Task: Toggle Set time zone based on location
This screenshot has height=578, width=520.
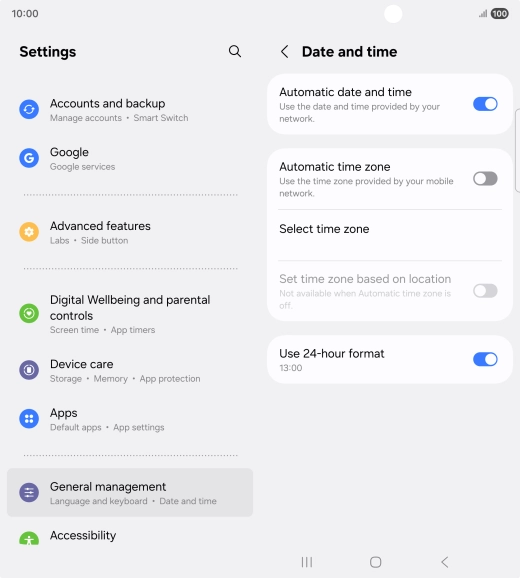Action: tap(485, 291)
